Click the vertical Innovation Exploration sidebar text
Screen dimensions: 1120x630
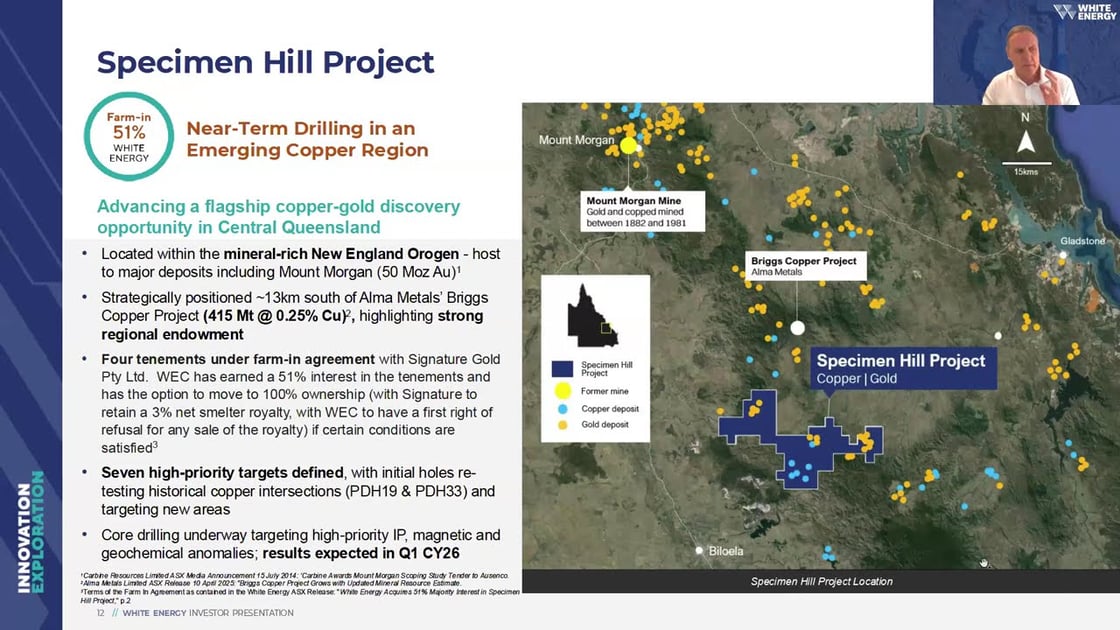tap(30, 530)
